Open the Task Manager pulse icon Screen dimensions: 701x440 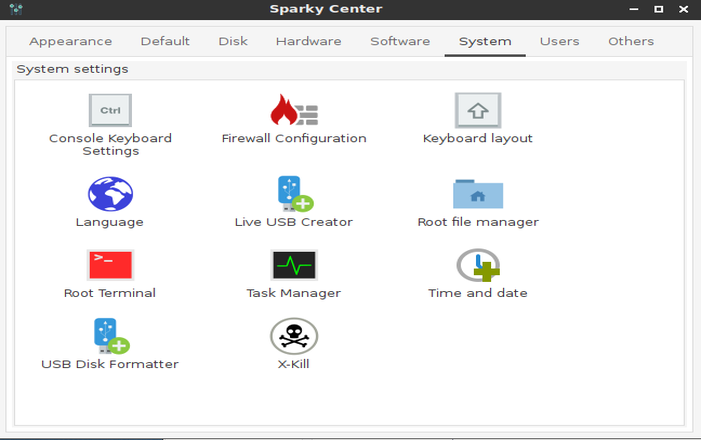(x=294, y=265)
